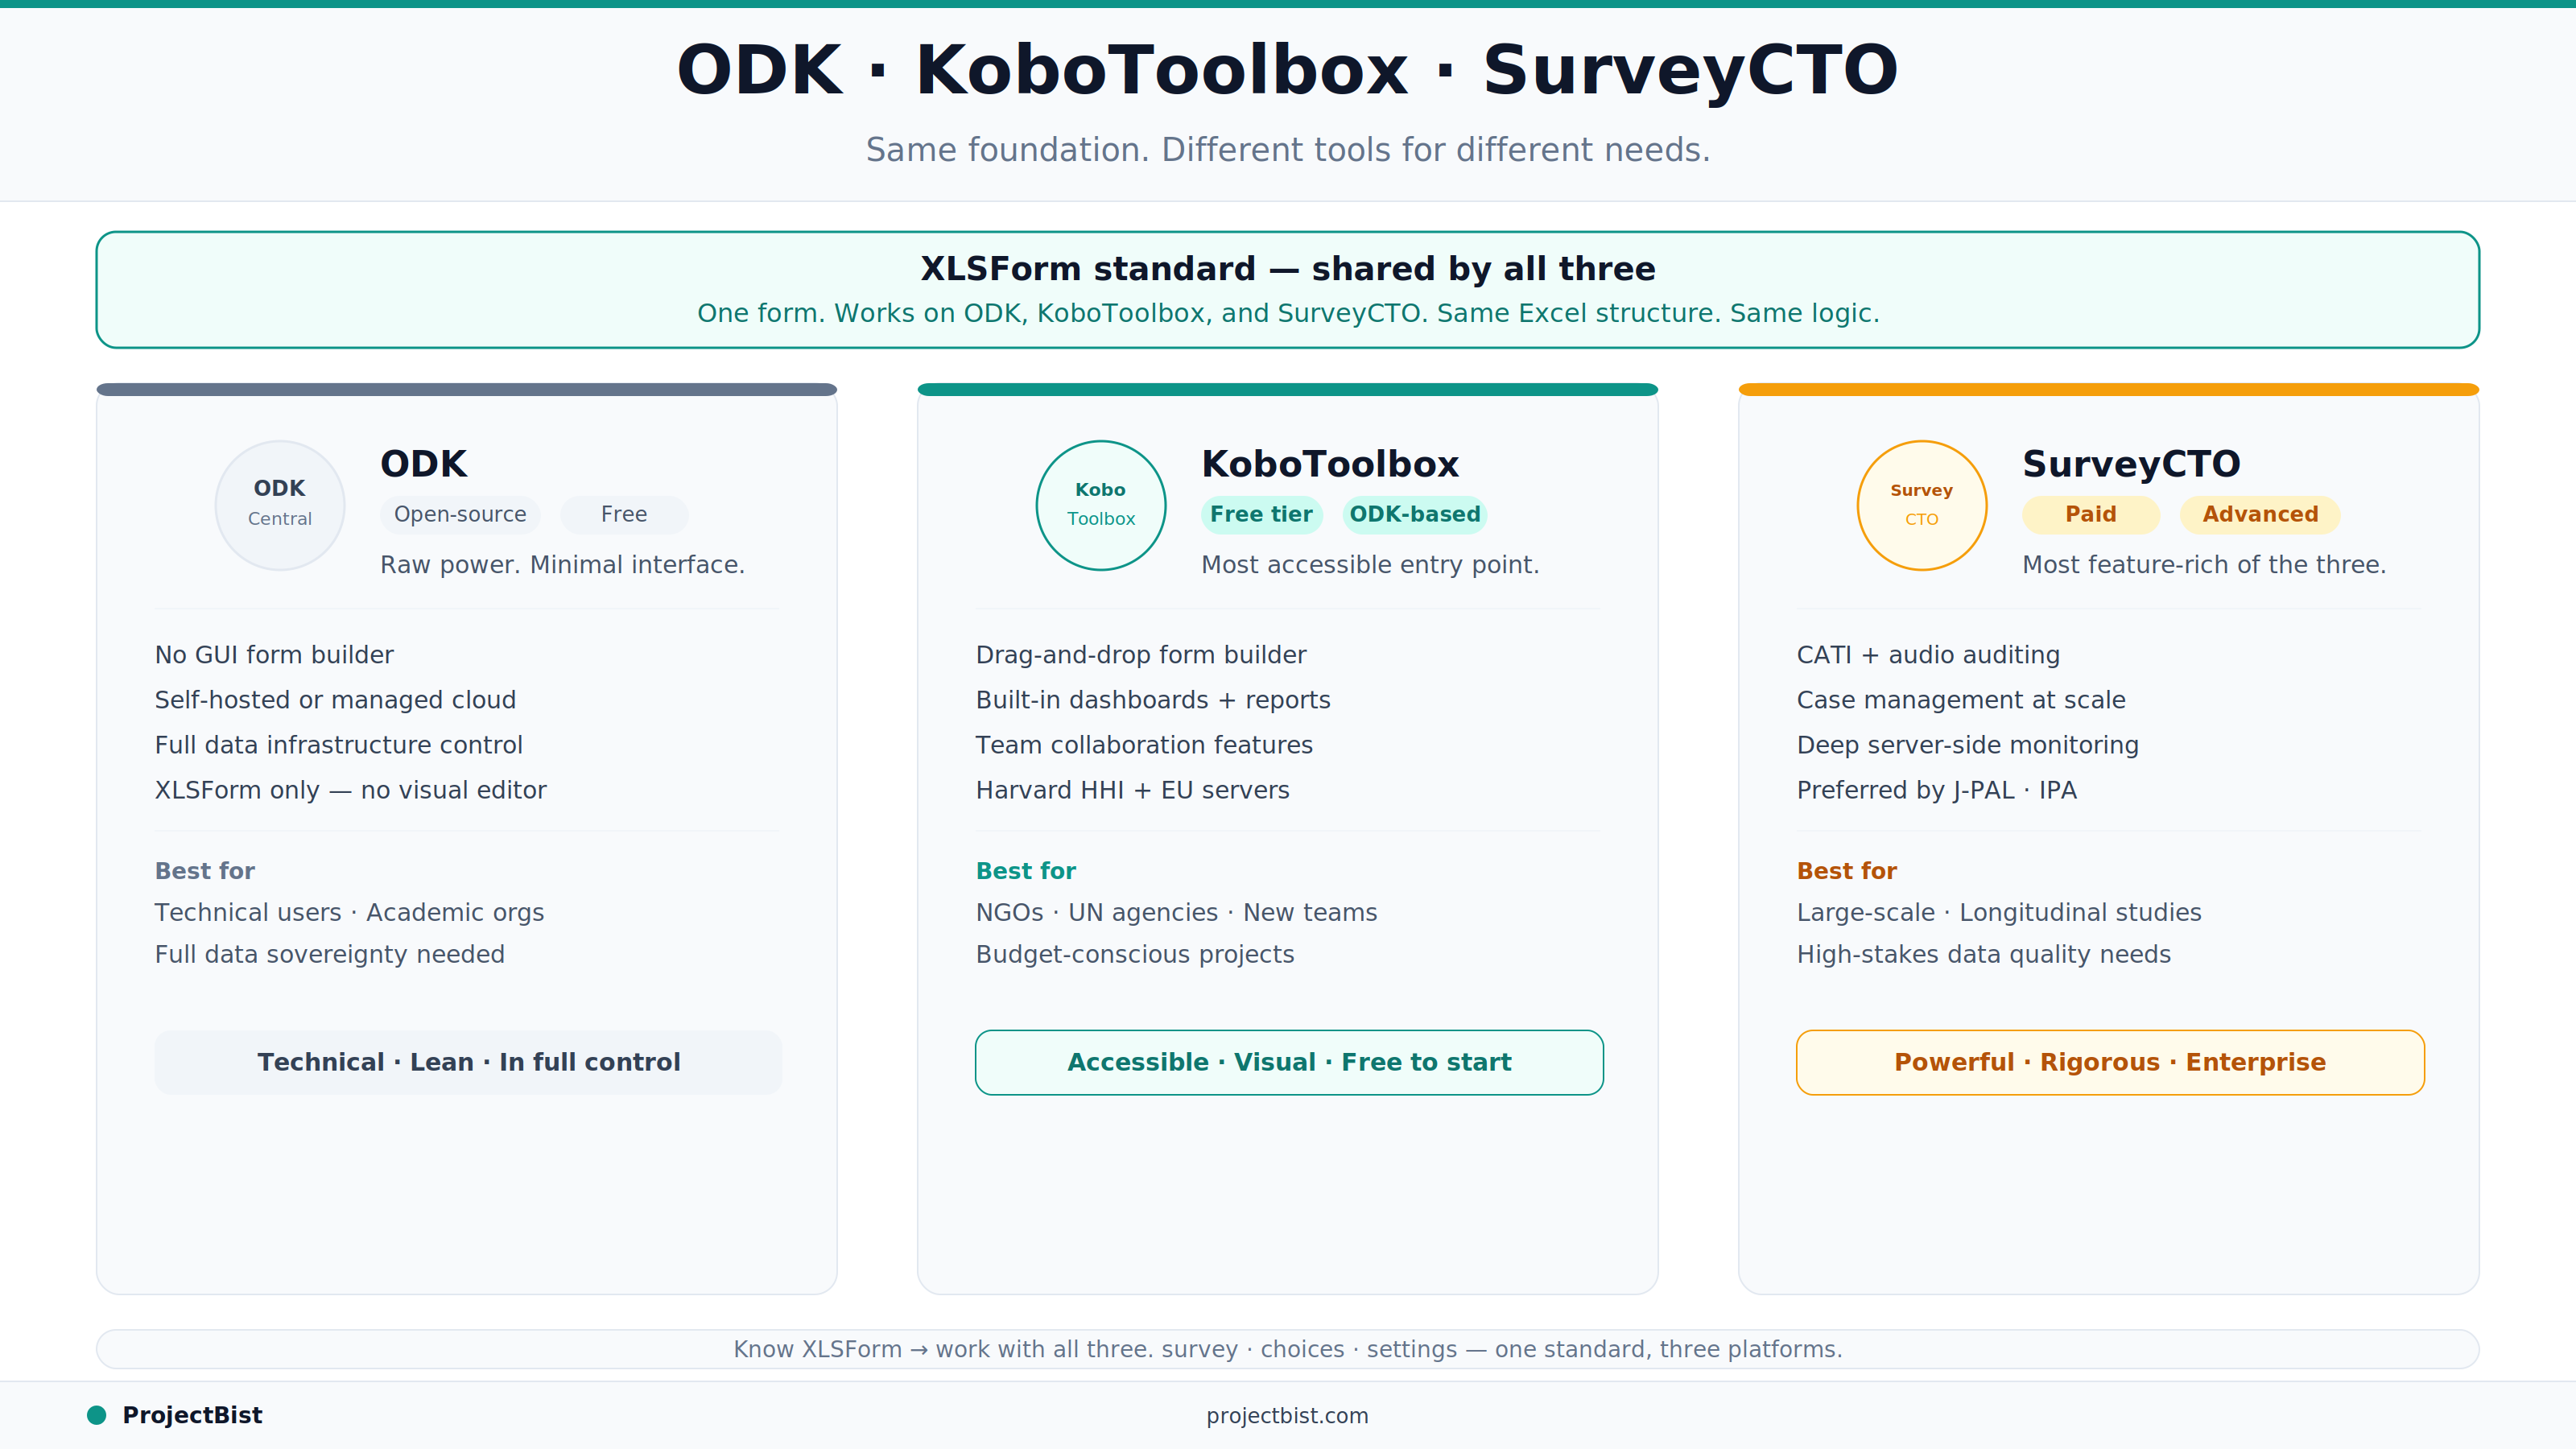Image resolution: width=2576 pixels, height=1449 pixels.
Task: Toggle the Free tier badge on KoboToolbox
Action: (x=1261, y=514)
